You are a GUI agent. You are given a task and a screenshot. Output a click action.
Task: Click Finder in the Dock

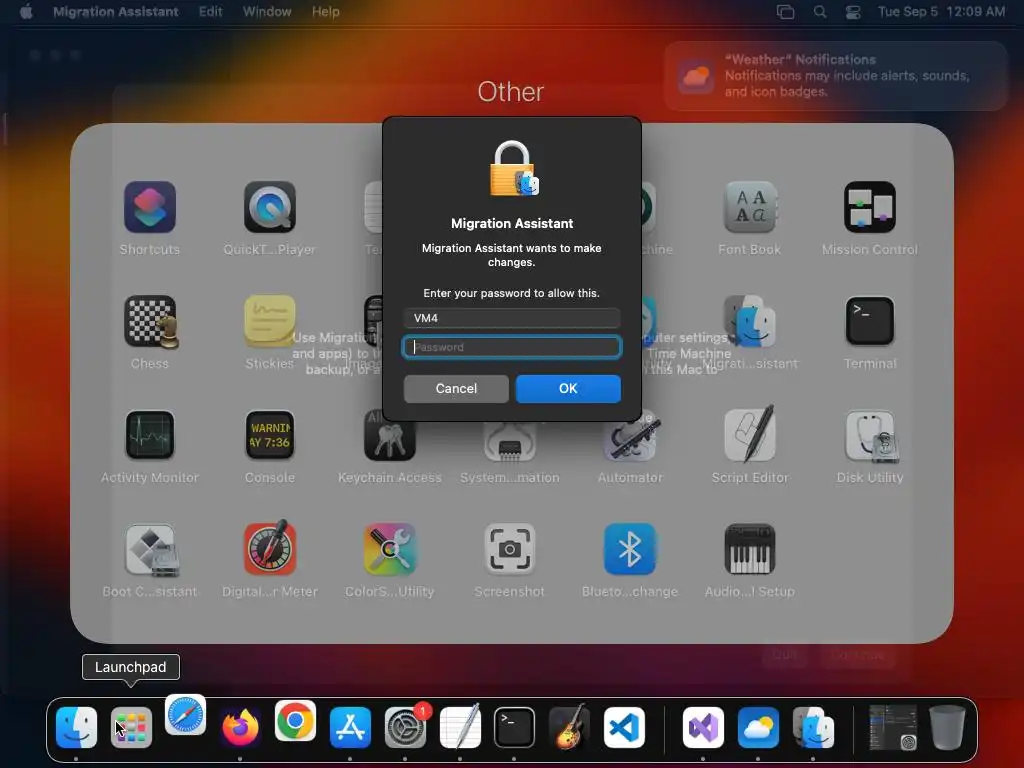pos(76,727)
